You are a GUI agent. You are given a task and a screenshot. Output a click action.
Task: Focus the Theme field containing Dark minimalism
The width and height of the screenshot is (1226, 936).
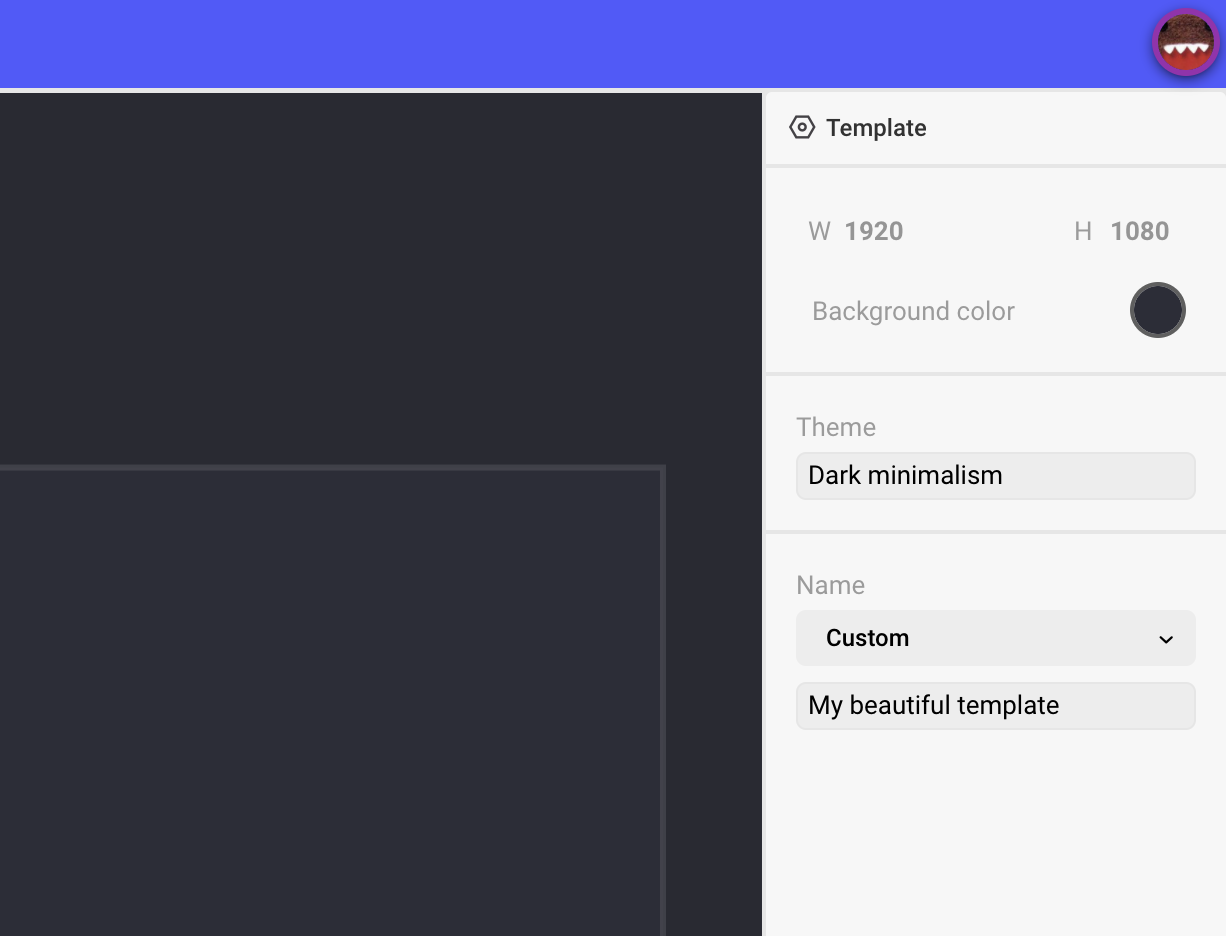click(995, 476)
